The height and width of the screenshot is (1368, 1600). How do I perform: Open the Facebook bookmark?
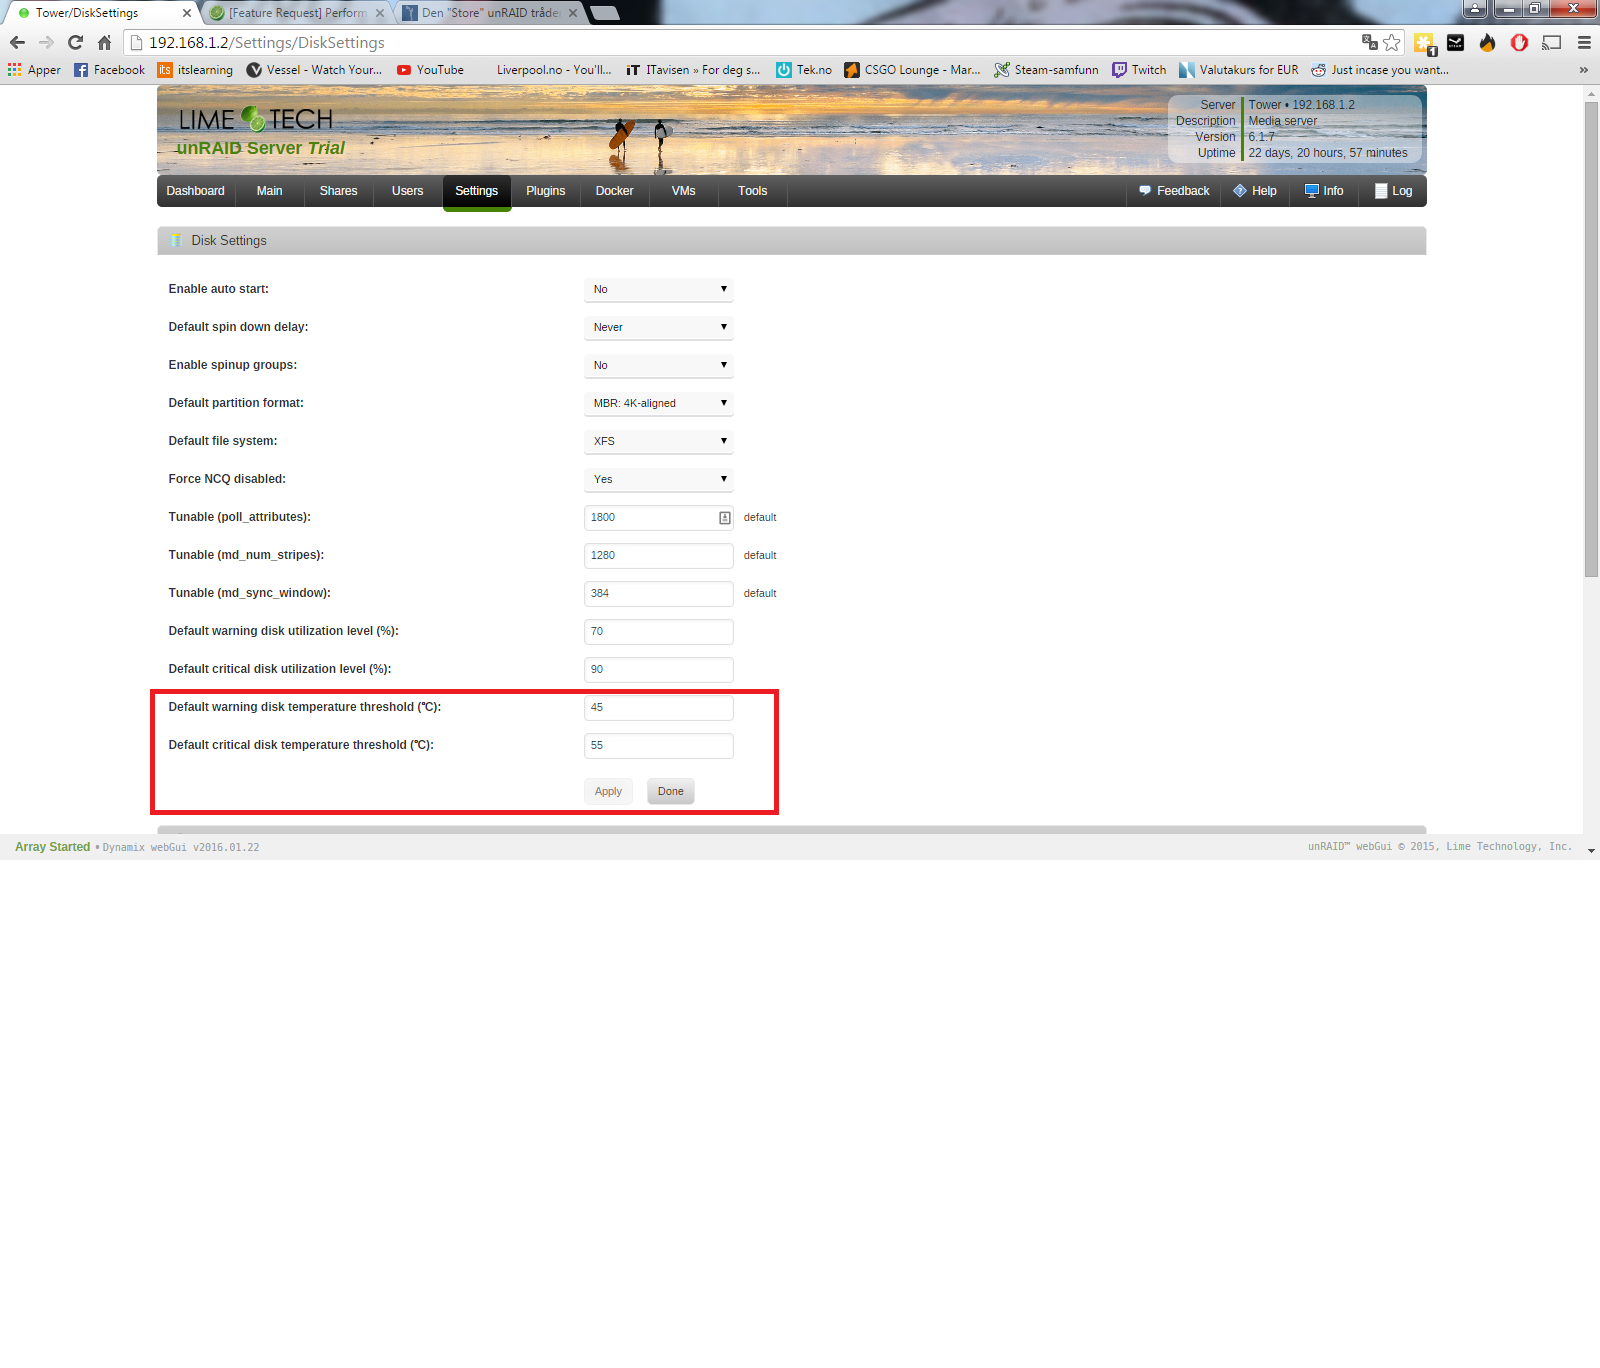pos(109,70)
